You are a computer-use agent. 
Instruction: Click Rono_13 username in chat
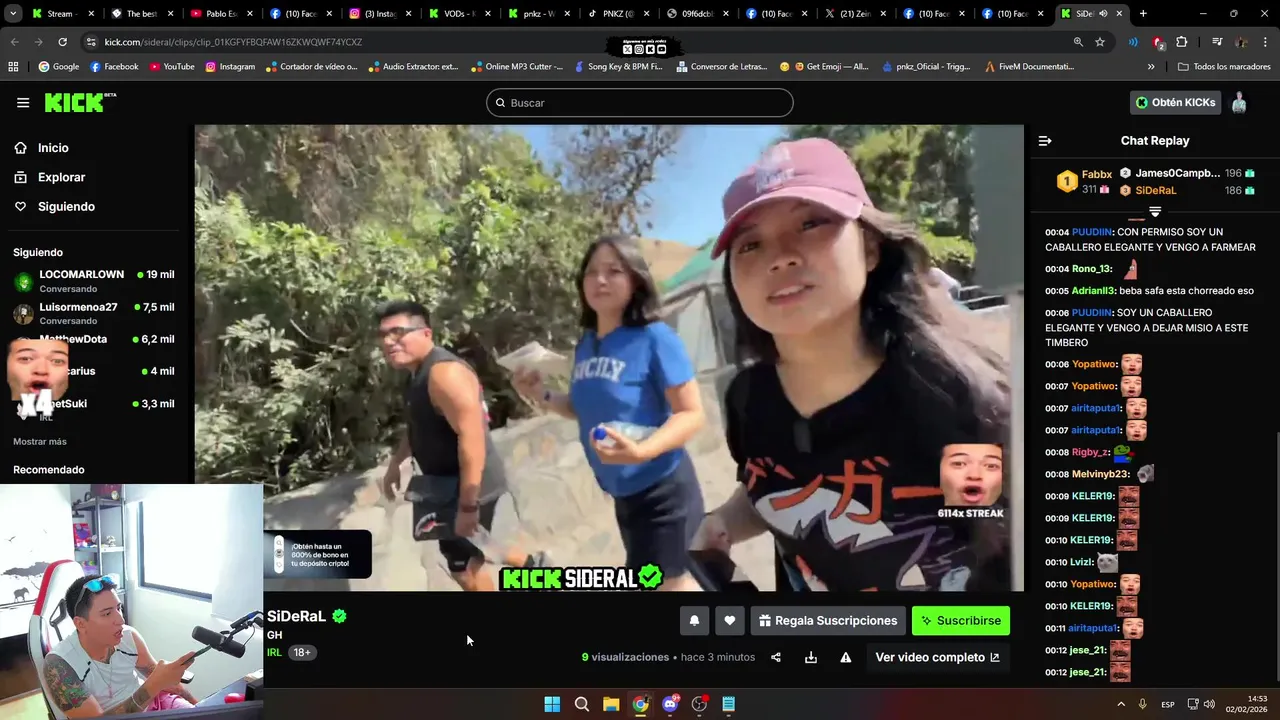point(1092,269)
